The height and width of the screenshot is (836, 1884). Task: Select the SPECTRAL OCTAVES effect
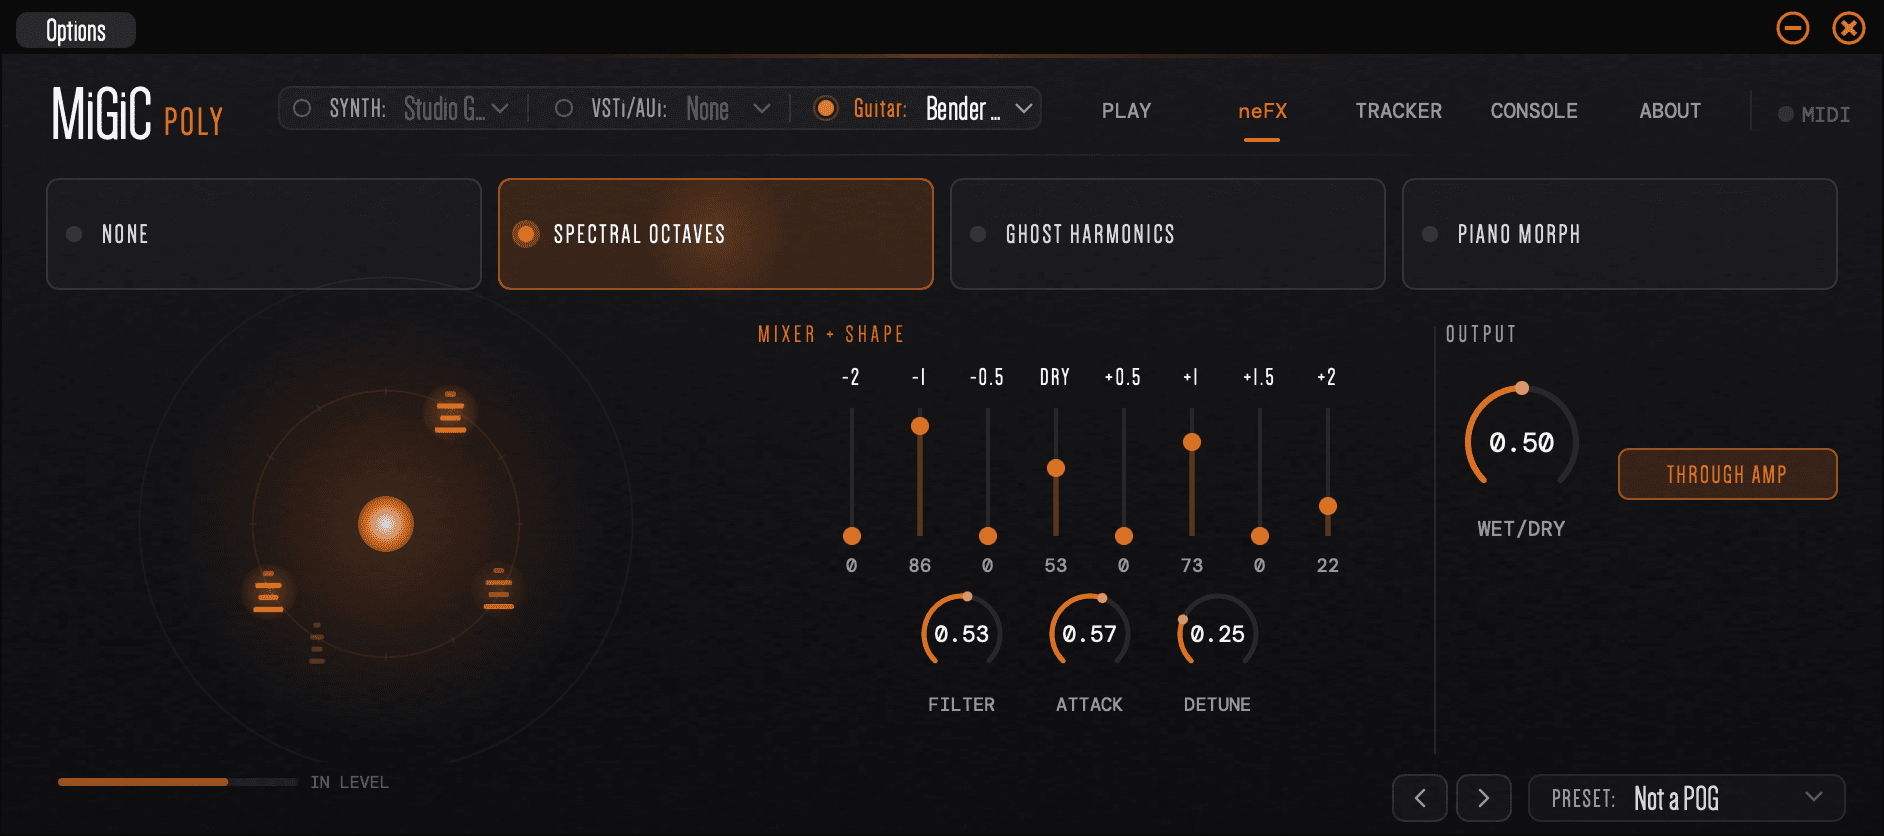716,234
